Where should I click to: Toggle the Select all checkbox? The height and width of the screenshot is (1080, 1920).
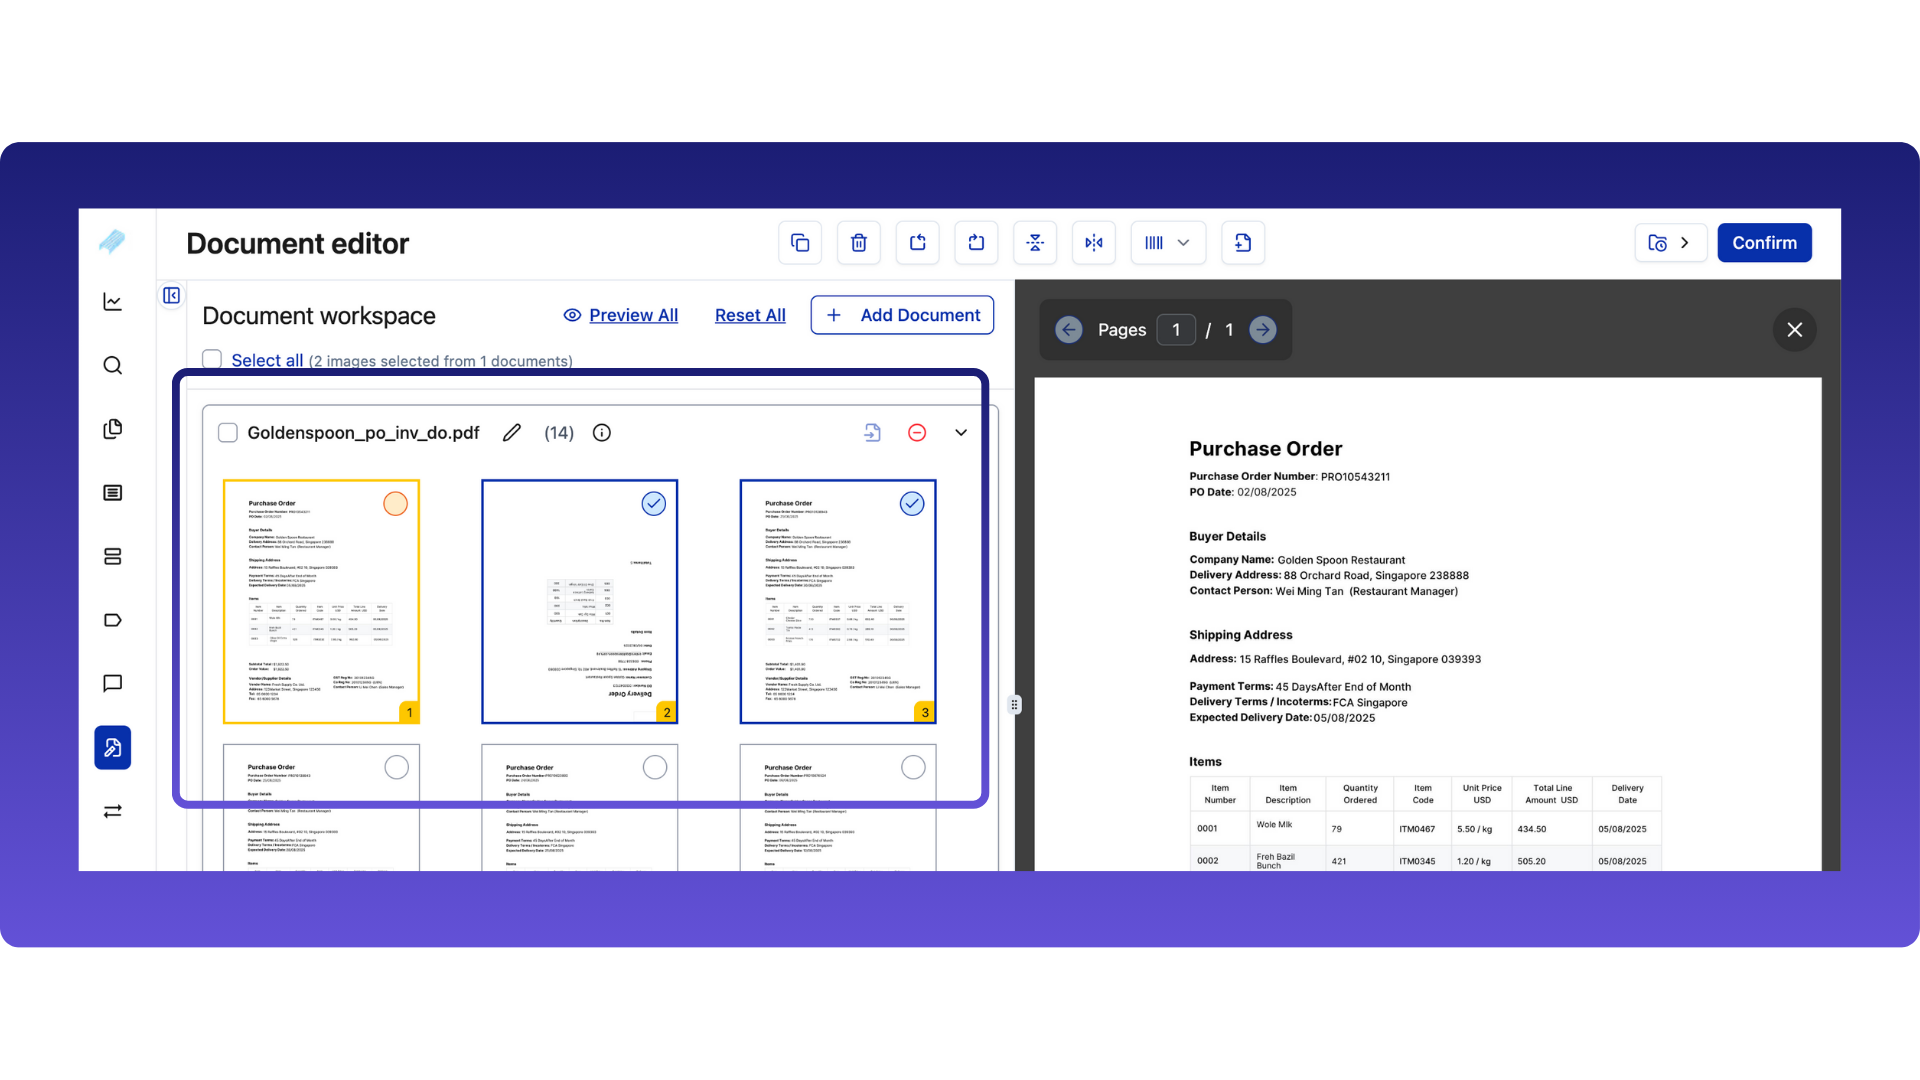(x=212, y=360)
